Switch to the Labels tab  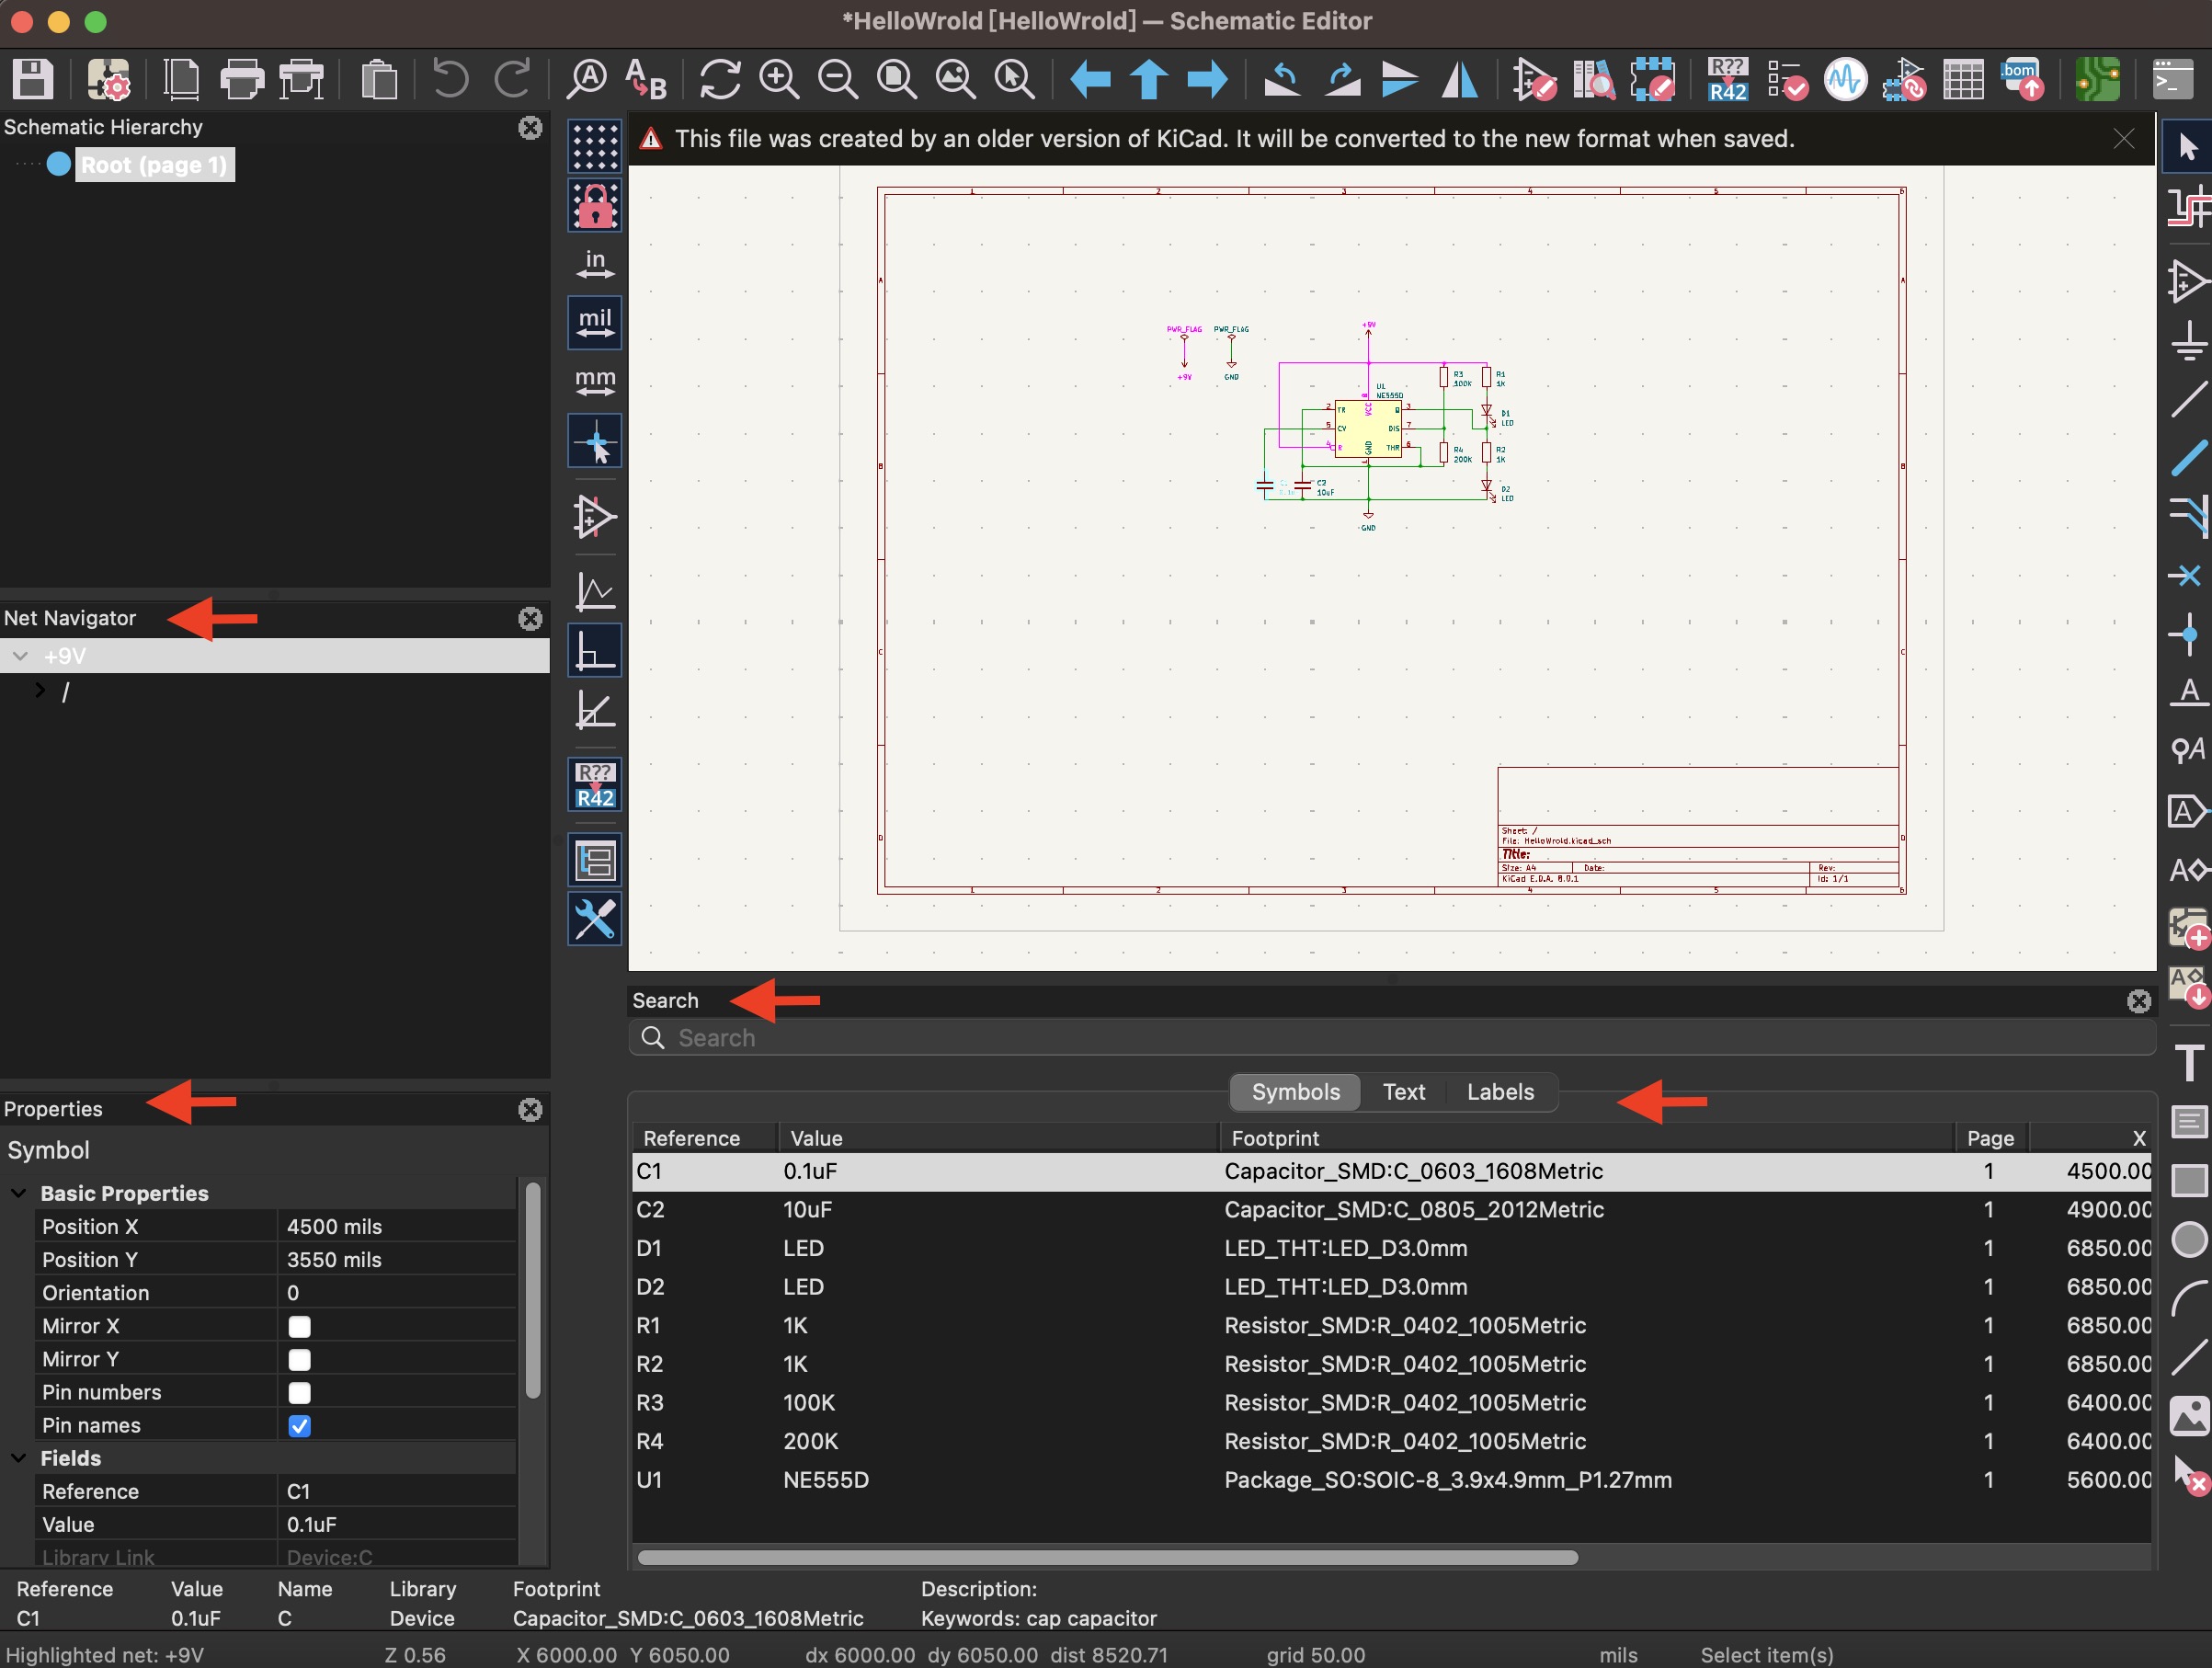[1500, 1092]
